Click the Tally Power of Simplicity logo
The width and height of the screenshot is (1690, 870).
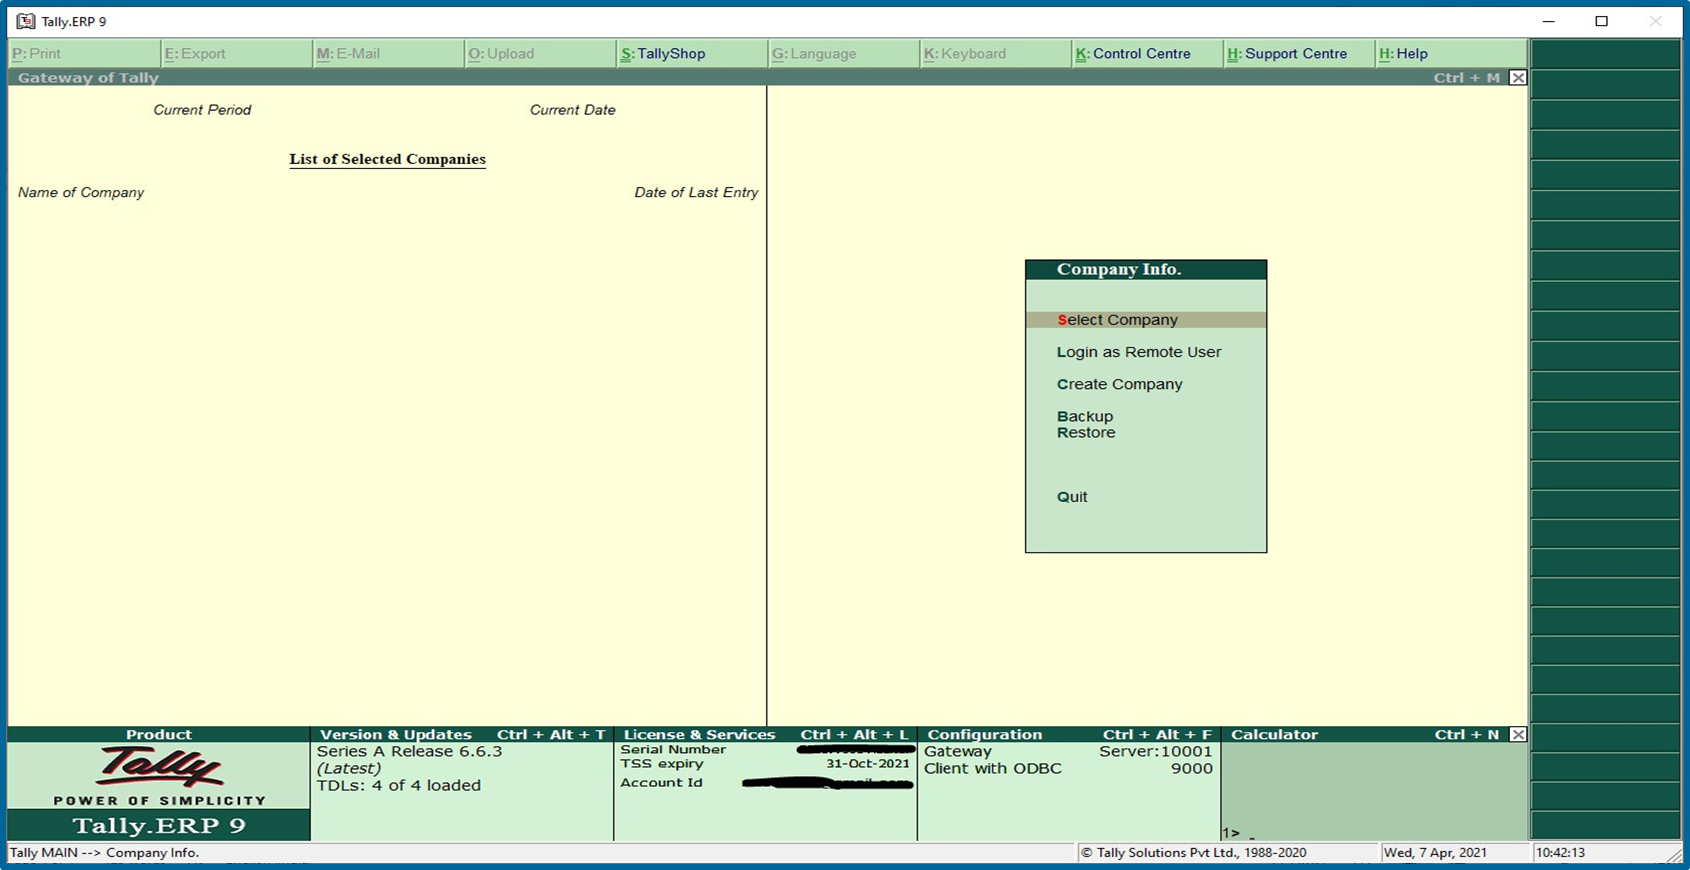pos(159,776)
